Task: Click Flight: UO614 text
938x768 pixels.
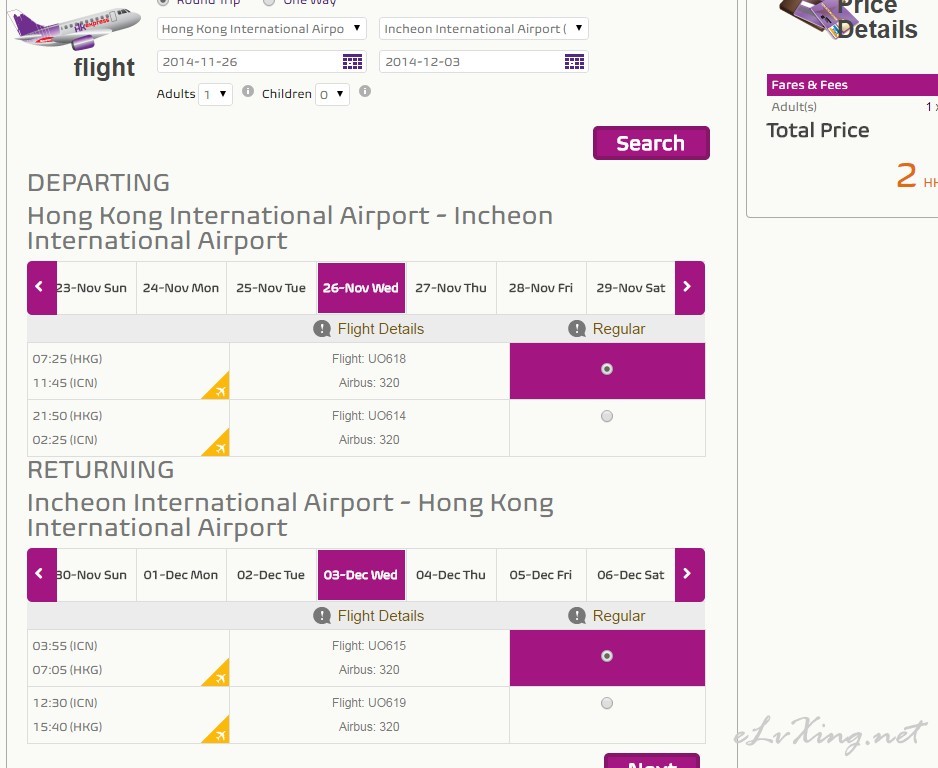Action: pos(369,416)
